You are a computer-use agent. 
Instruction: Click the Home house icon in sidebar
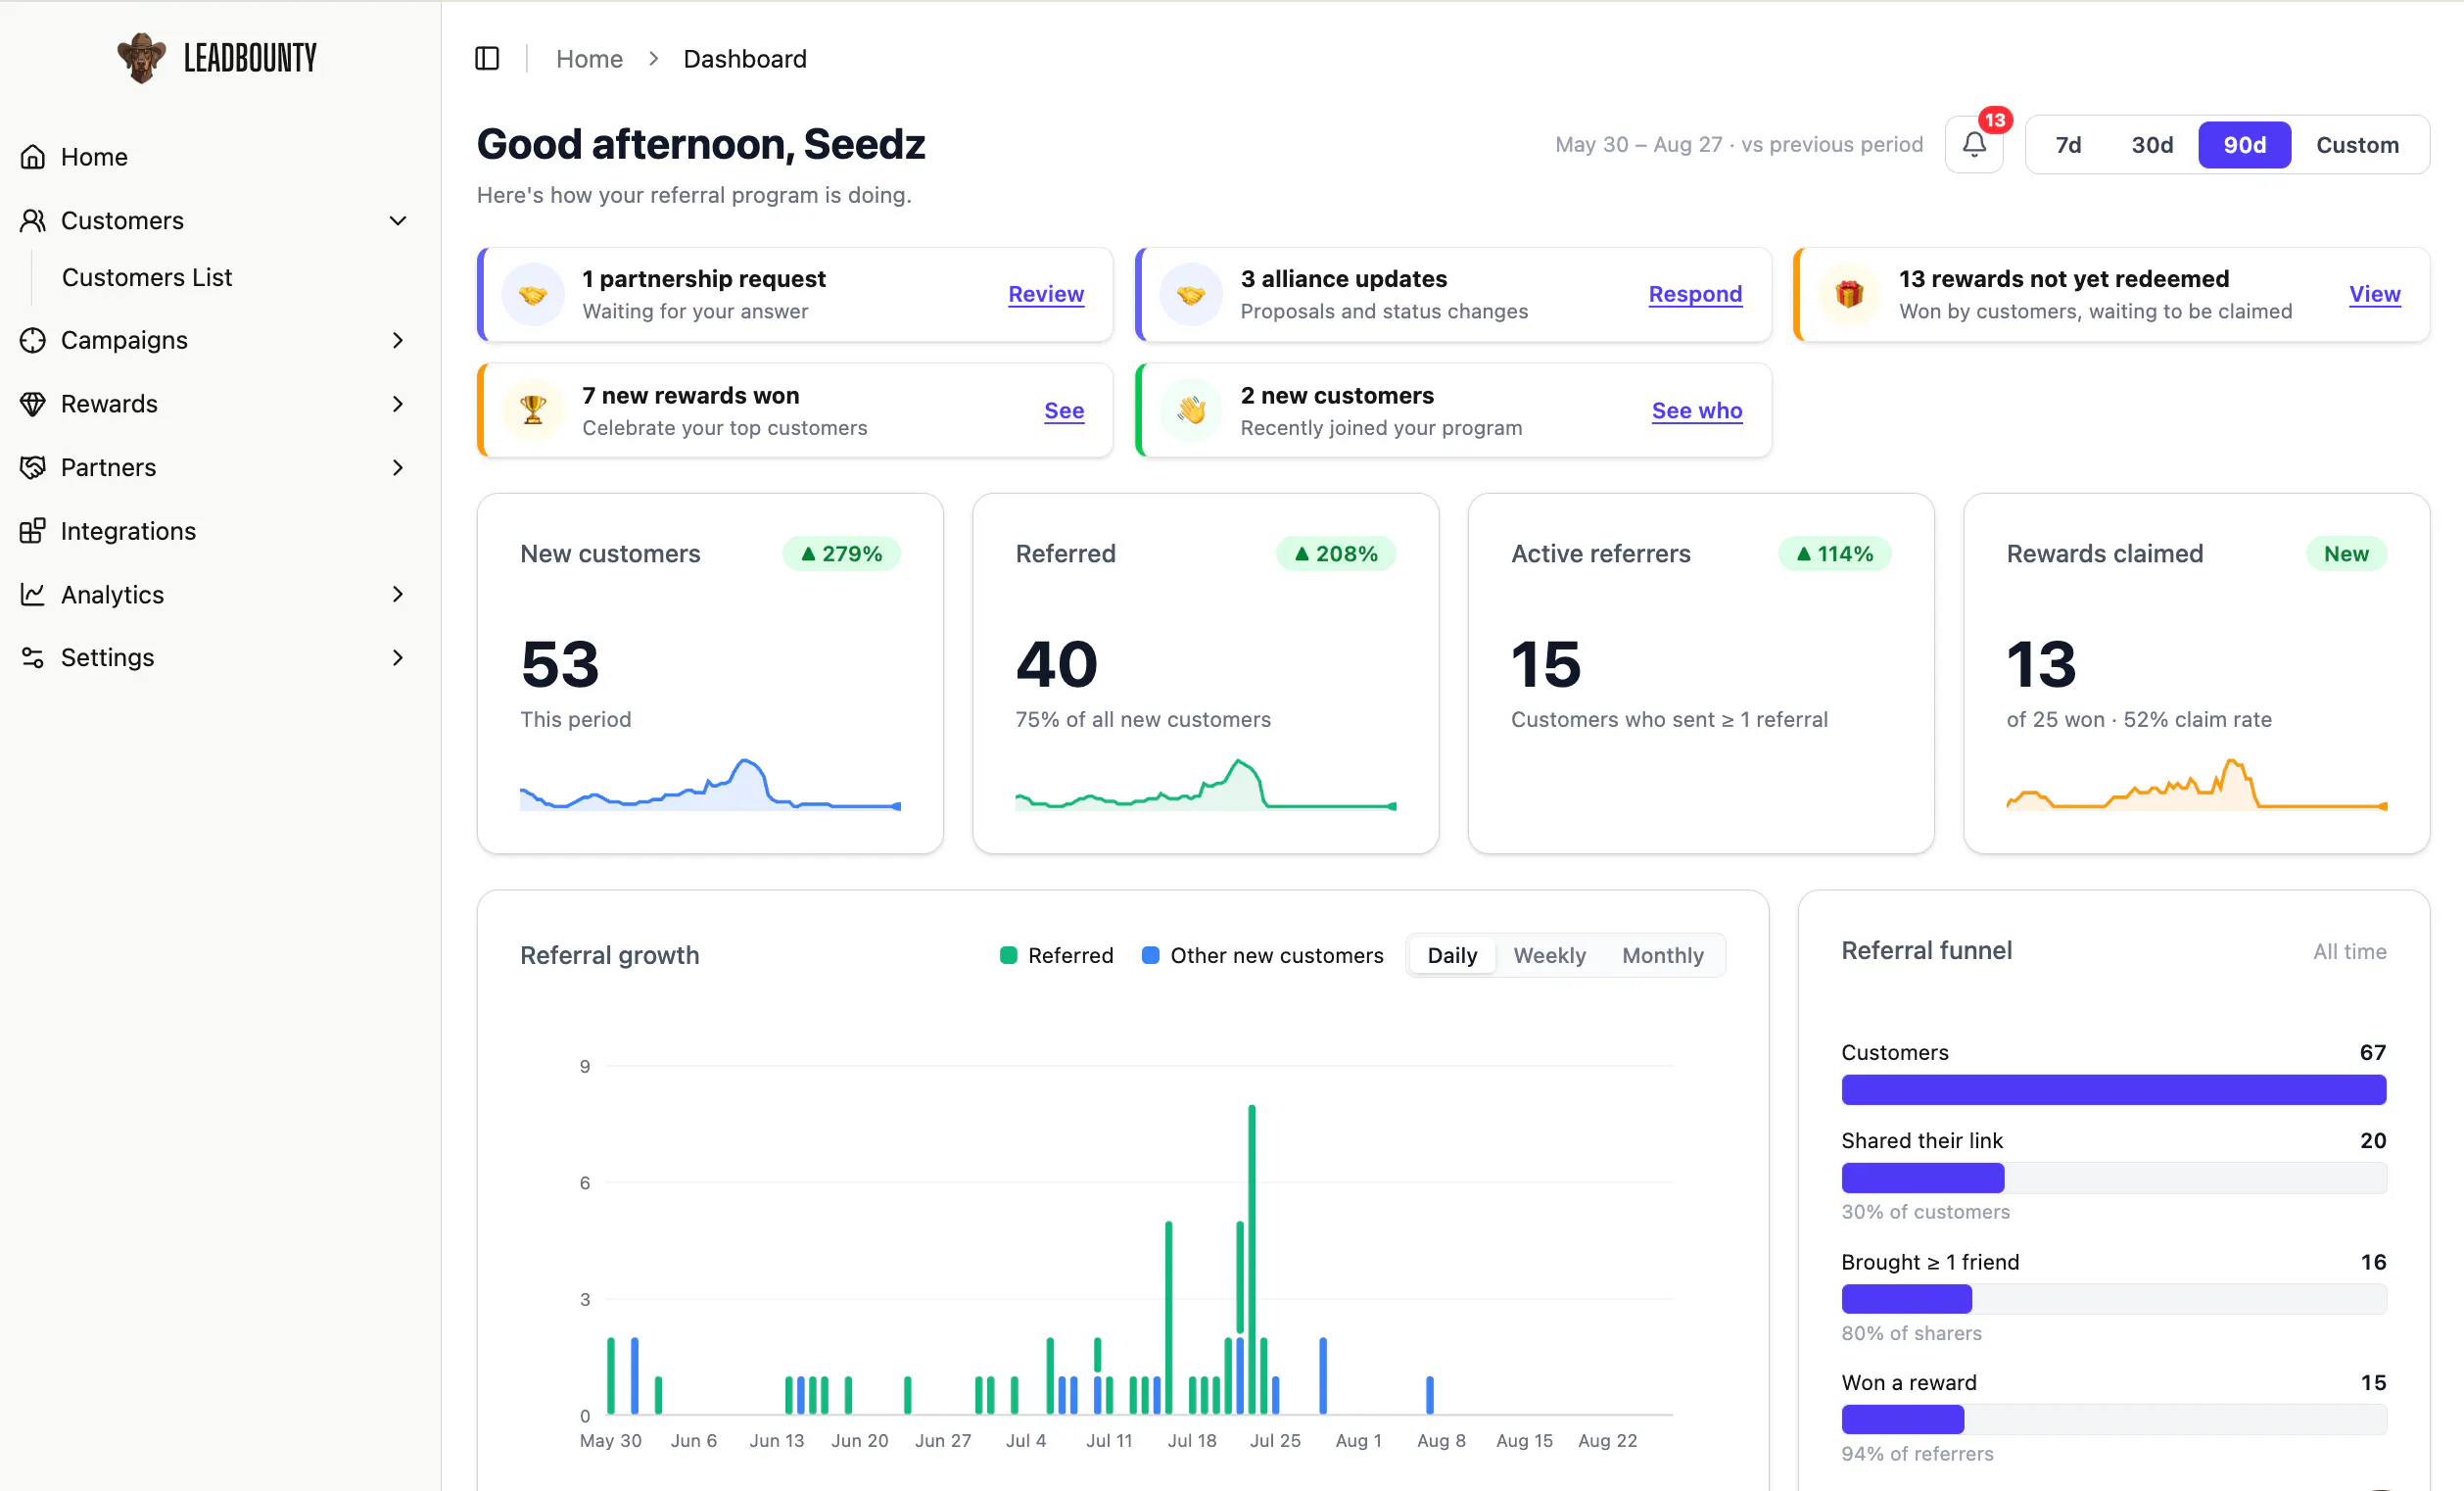tap(33, 157)
